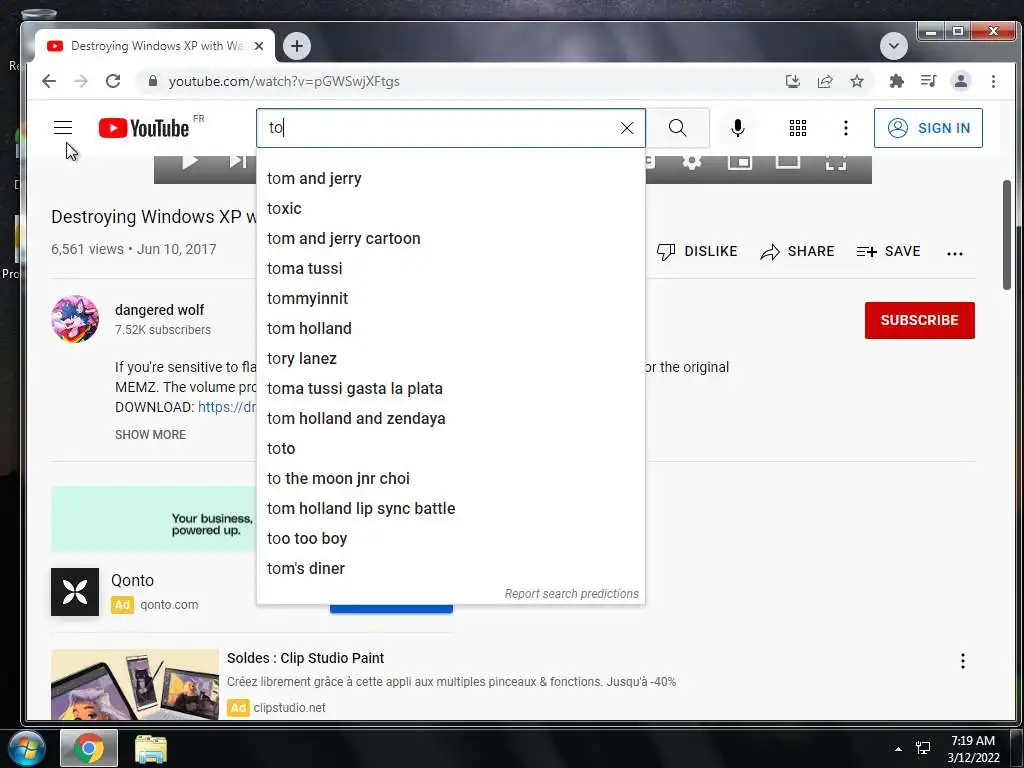
Task: Open the Windows Start menu
Action: pyautogui.click(x=26, y=748)
